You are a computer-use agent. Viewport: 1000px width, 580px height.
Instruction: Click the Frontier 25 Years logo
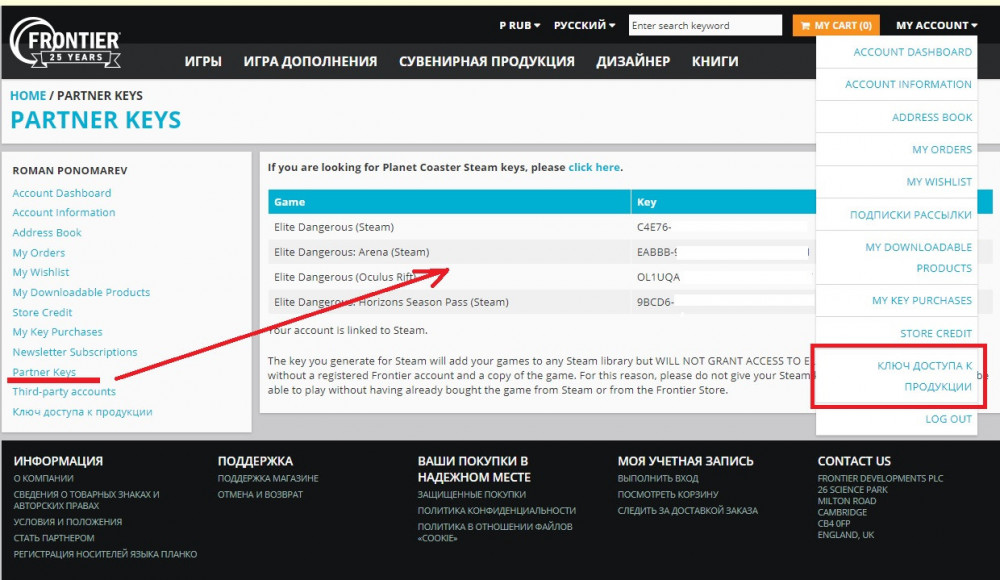click(x=65, y=43)
